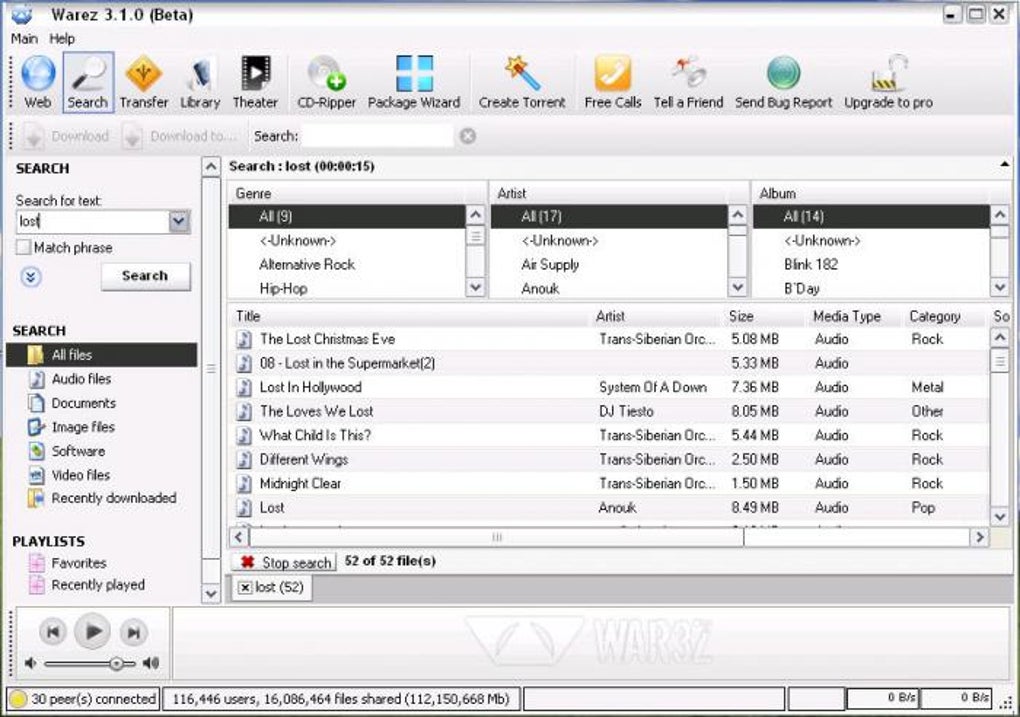Adjust the volume slider knob

tap(116, 664)
